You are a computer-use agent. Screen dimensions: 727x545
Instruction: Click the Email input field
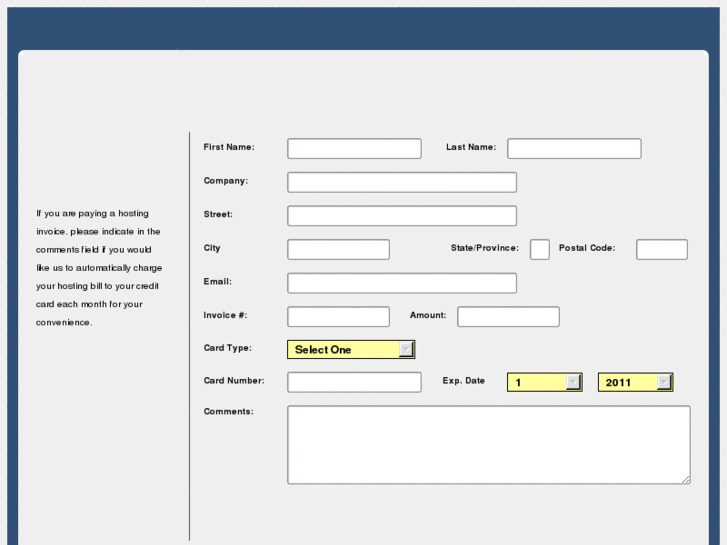point(402,283)
